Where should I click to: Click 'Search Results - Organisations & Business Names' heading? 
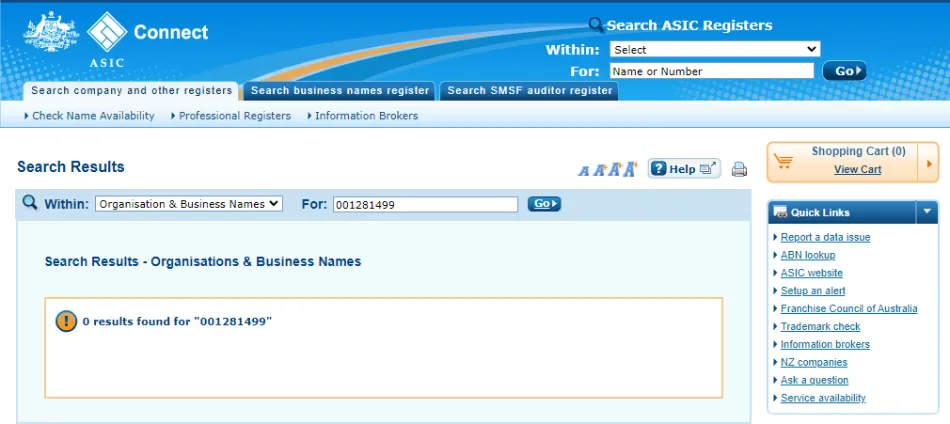(x=203, y=262)
